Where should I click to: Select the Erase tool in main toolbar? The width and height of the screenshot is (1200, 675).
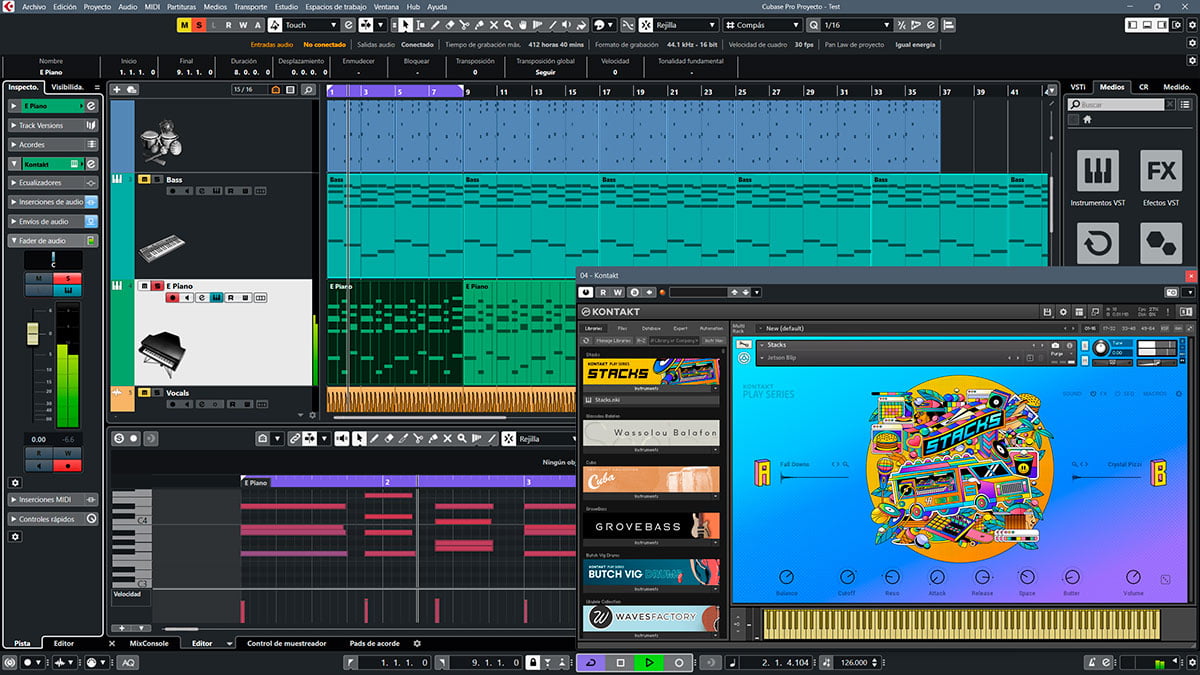point(450,25)
